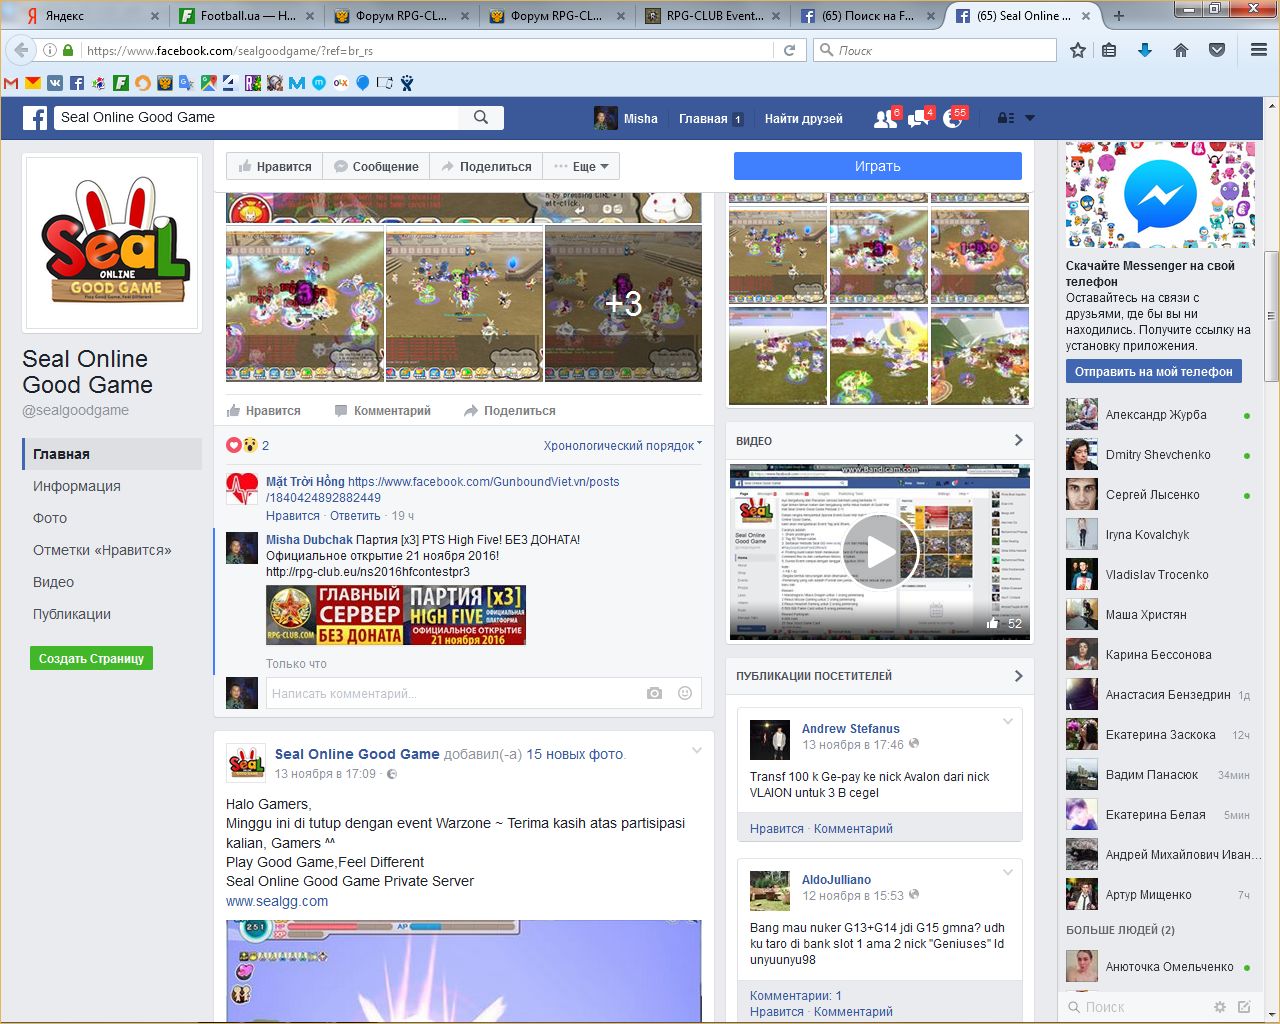This screenshot has width=1280, height=1024.
Task: Open options arrow on AldoJulliano post
Action: tap(1008, 873)
